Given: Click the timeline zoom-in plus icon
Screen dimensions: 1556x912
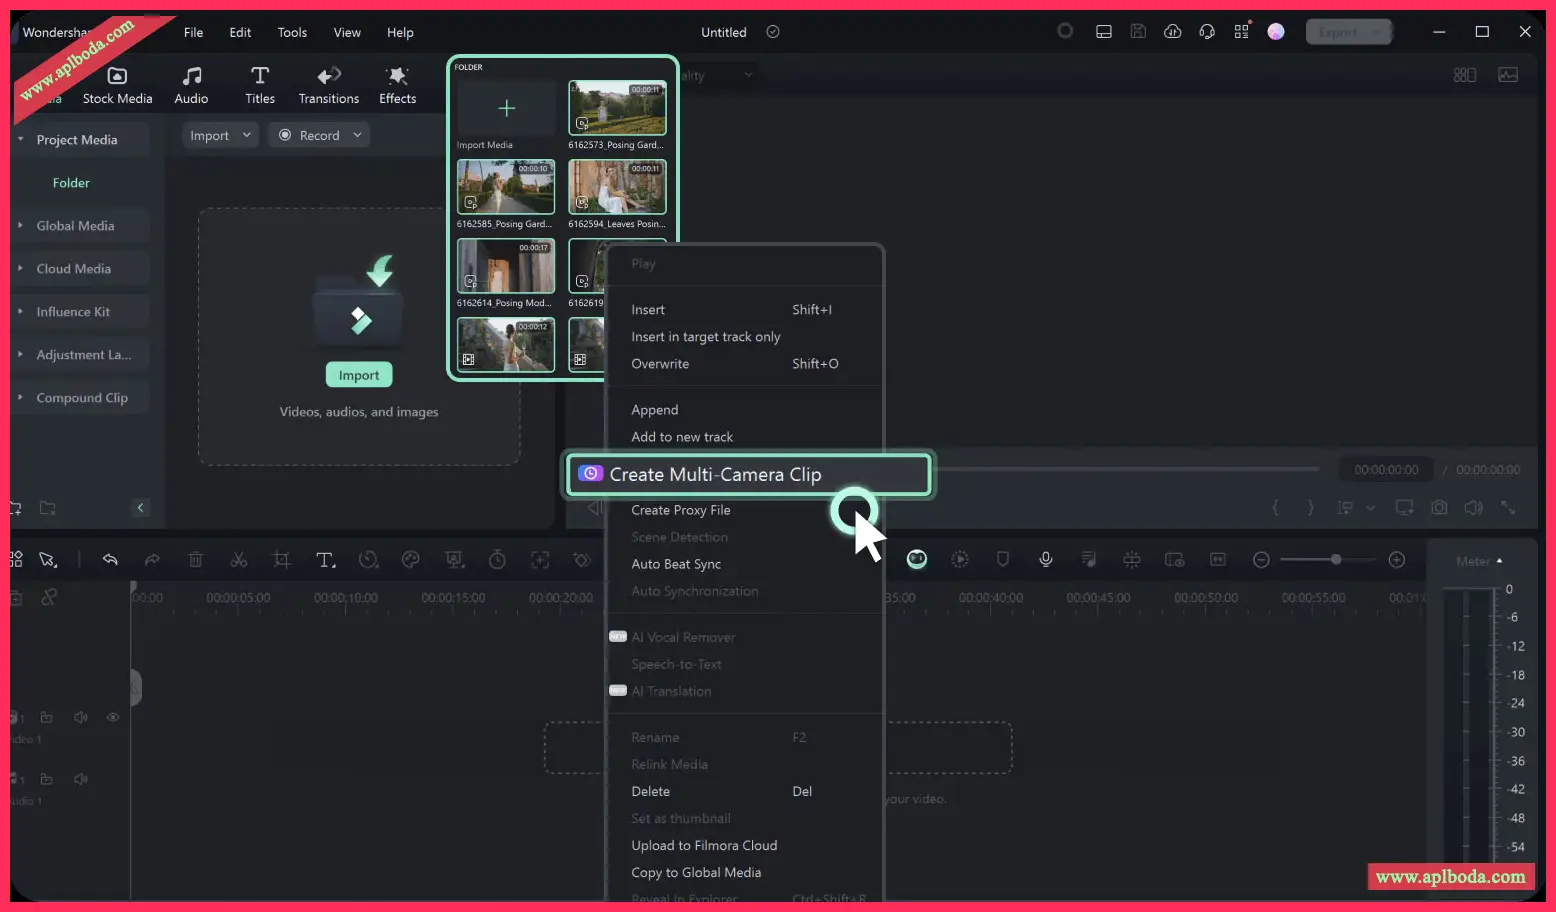Looking at the screenshot, I should 1397,560.
